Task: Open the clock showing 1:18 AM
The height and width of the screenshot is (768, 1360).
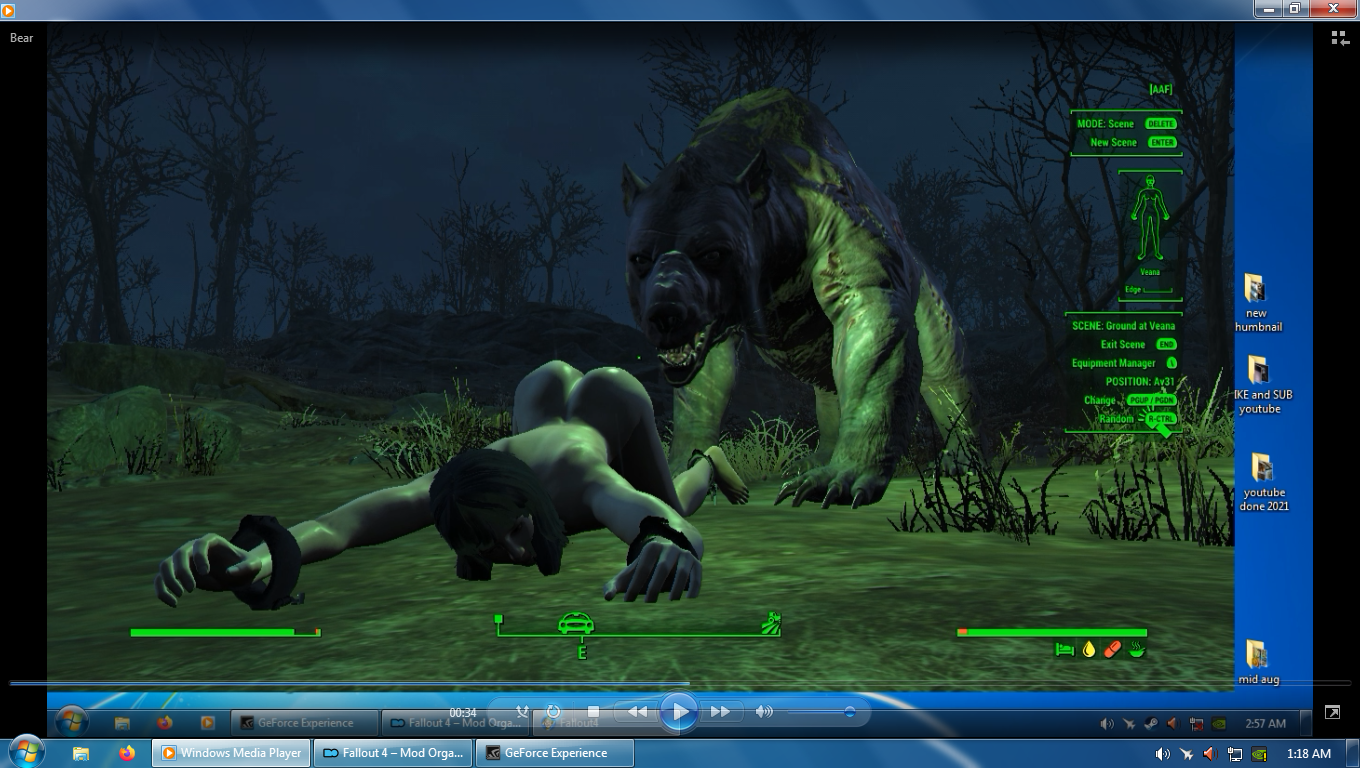Action: (x=1309, y=754)
